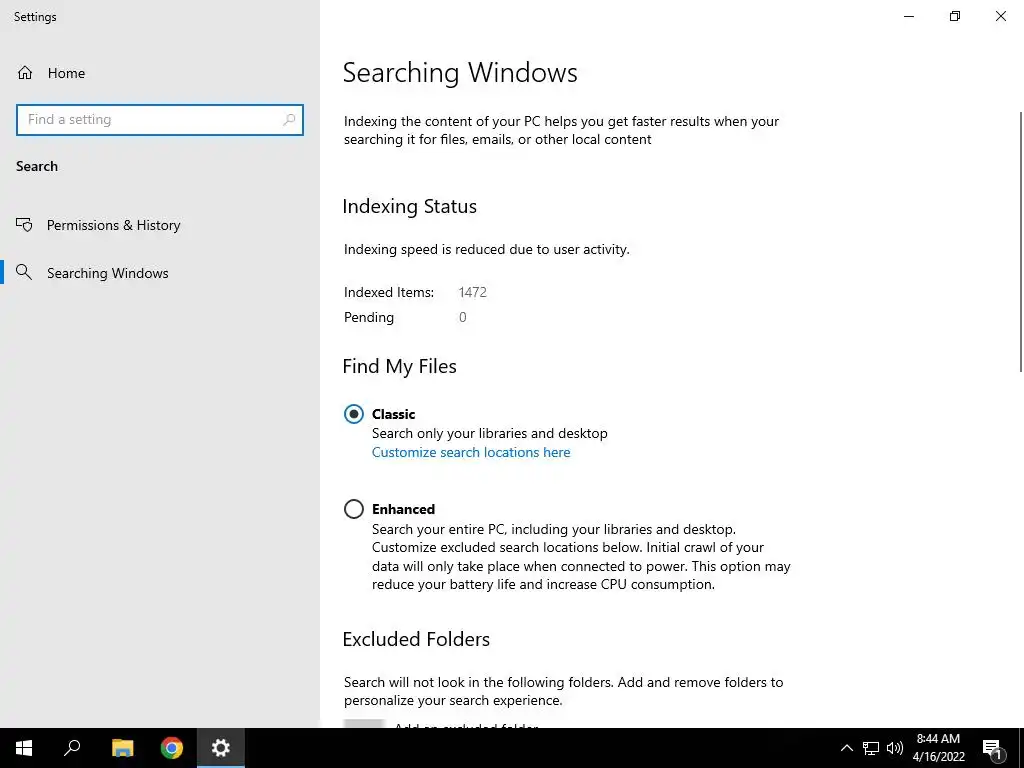Open the notification action center icon
Viewport: 1024px width, 768px height.
(x=992, y=748)
